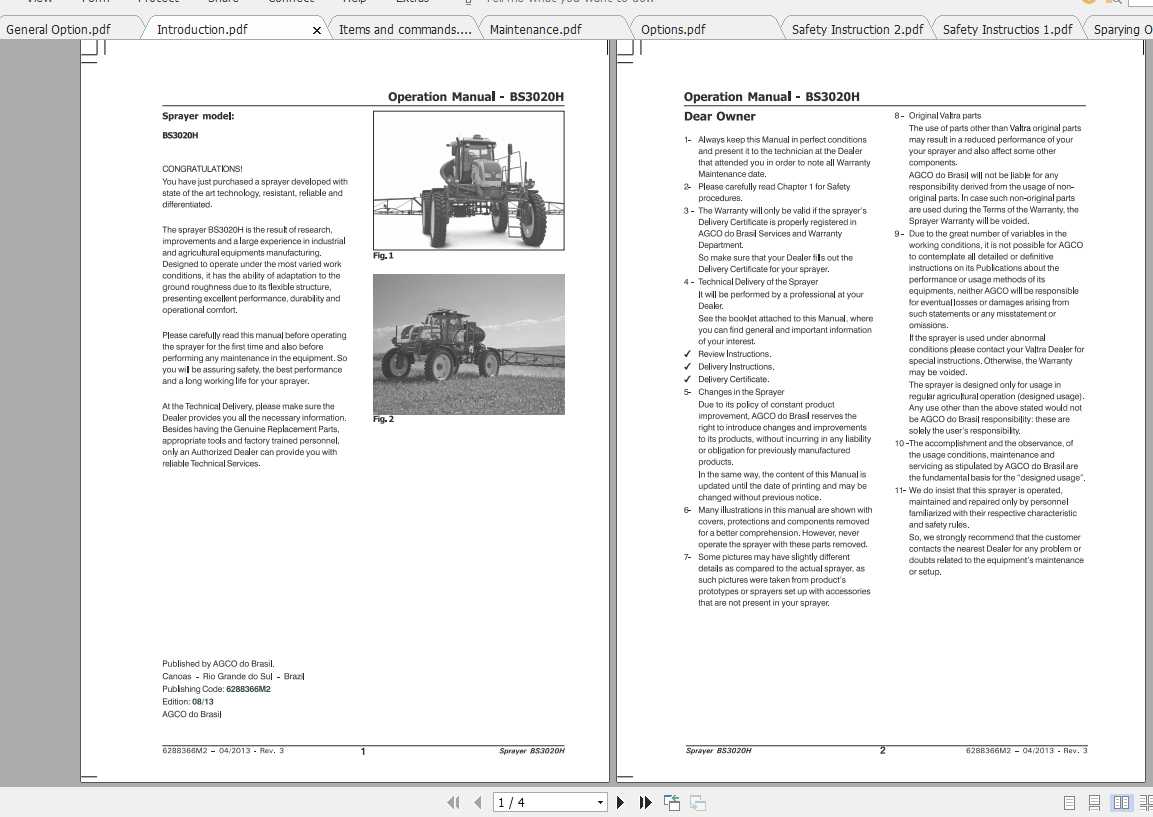Click page 2 'Operation Manual - BS3020H' header
Image resolution: width=1153 pixels, height=817 pixels.
pos(771,97)
